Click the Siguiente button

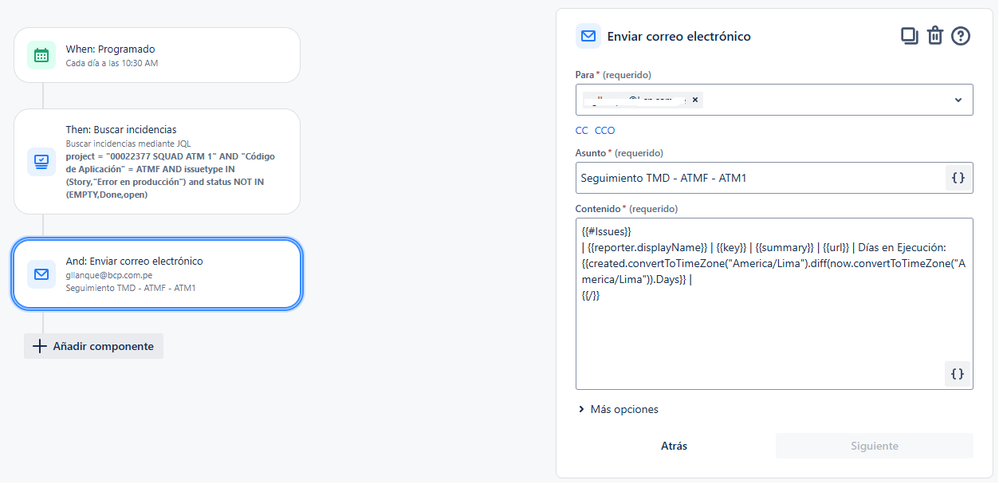[x=874, y=446]
